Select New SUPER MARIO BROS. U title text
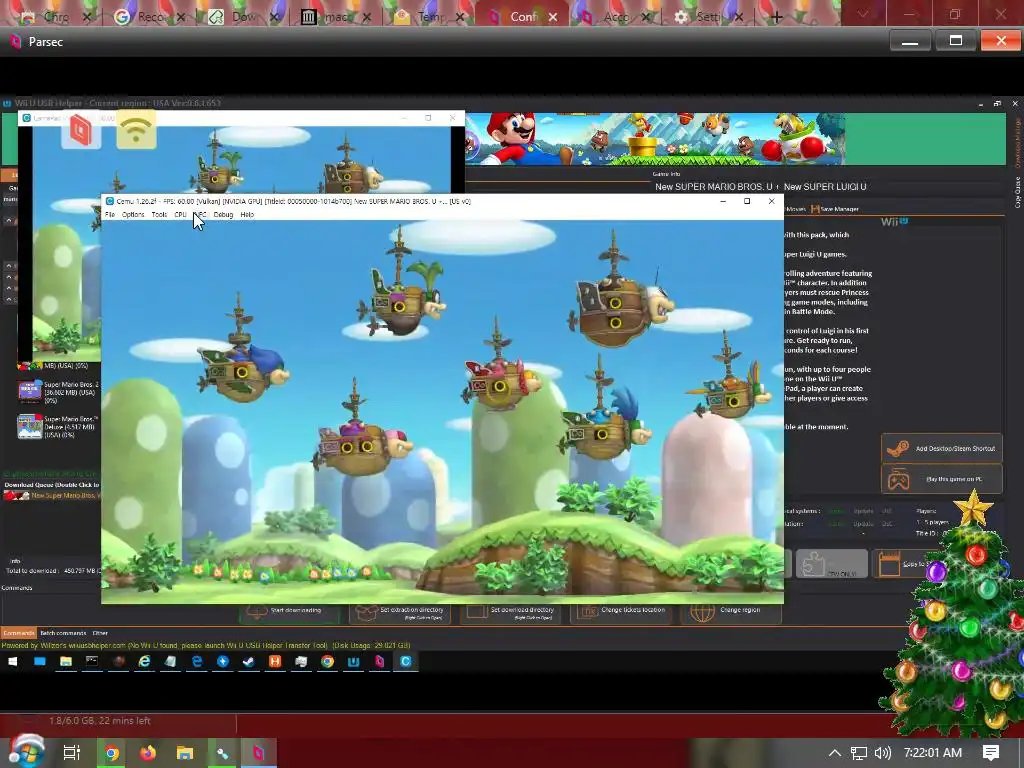This screenshot has height=768, width=1024. click(713, 187)
